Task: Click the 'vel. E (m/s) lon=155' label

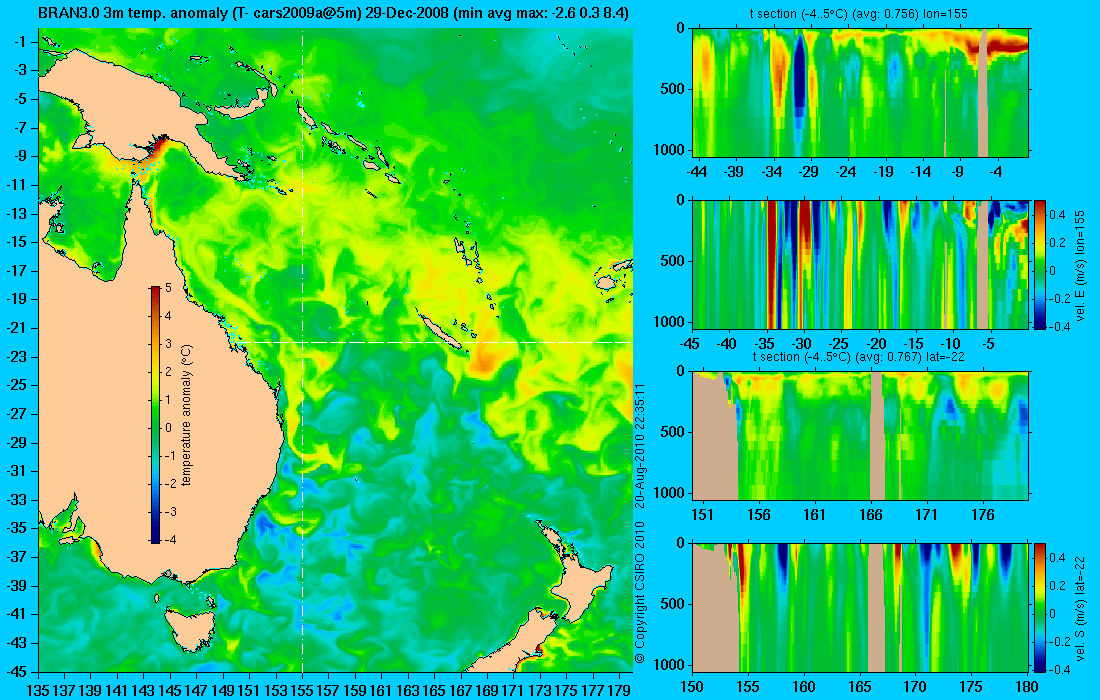Action: [x=1080, y=265]
